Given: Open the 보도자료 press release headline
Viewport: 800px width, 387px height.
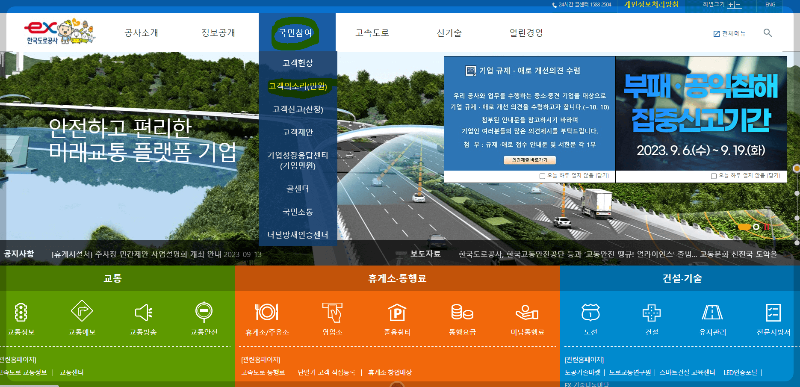Looking at the screenshot, I should (x=618, y=254).
